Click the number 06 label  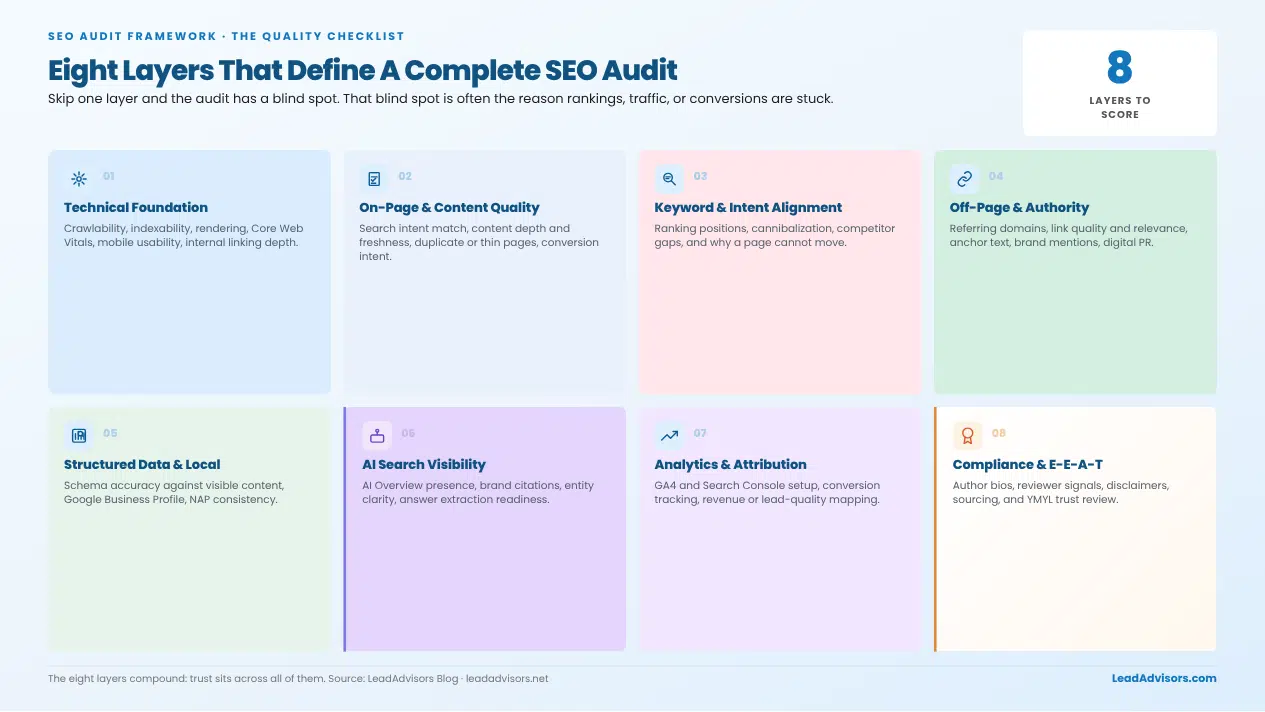(x=408, y=433)
